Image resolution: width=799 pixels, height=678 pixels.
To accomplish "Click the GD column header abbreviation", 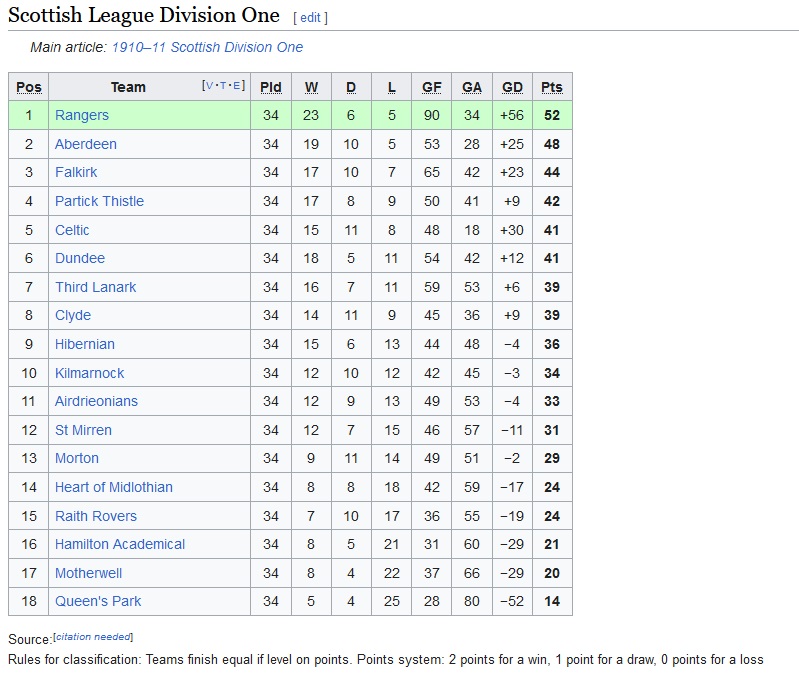I will (512, 87).
